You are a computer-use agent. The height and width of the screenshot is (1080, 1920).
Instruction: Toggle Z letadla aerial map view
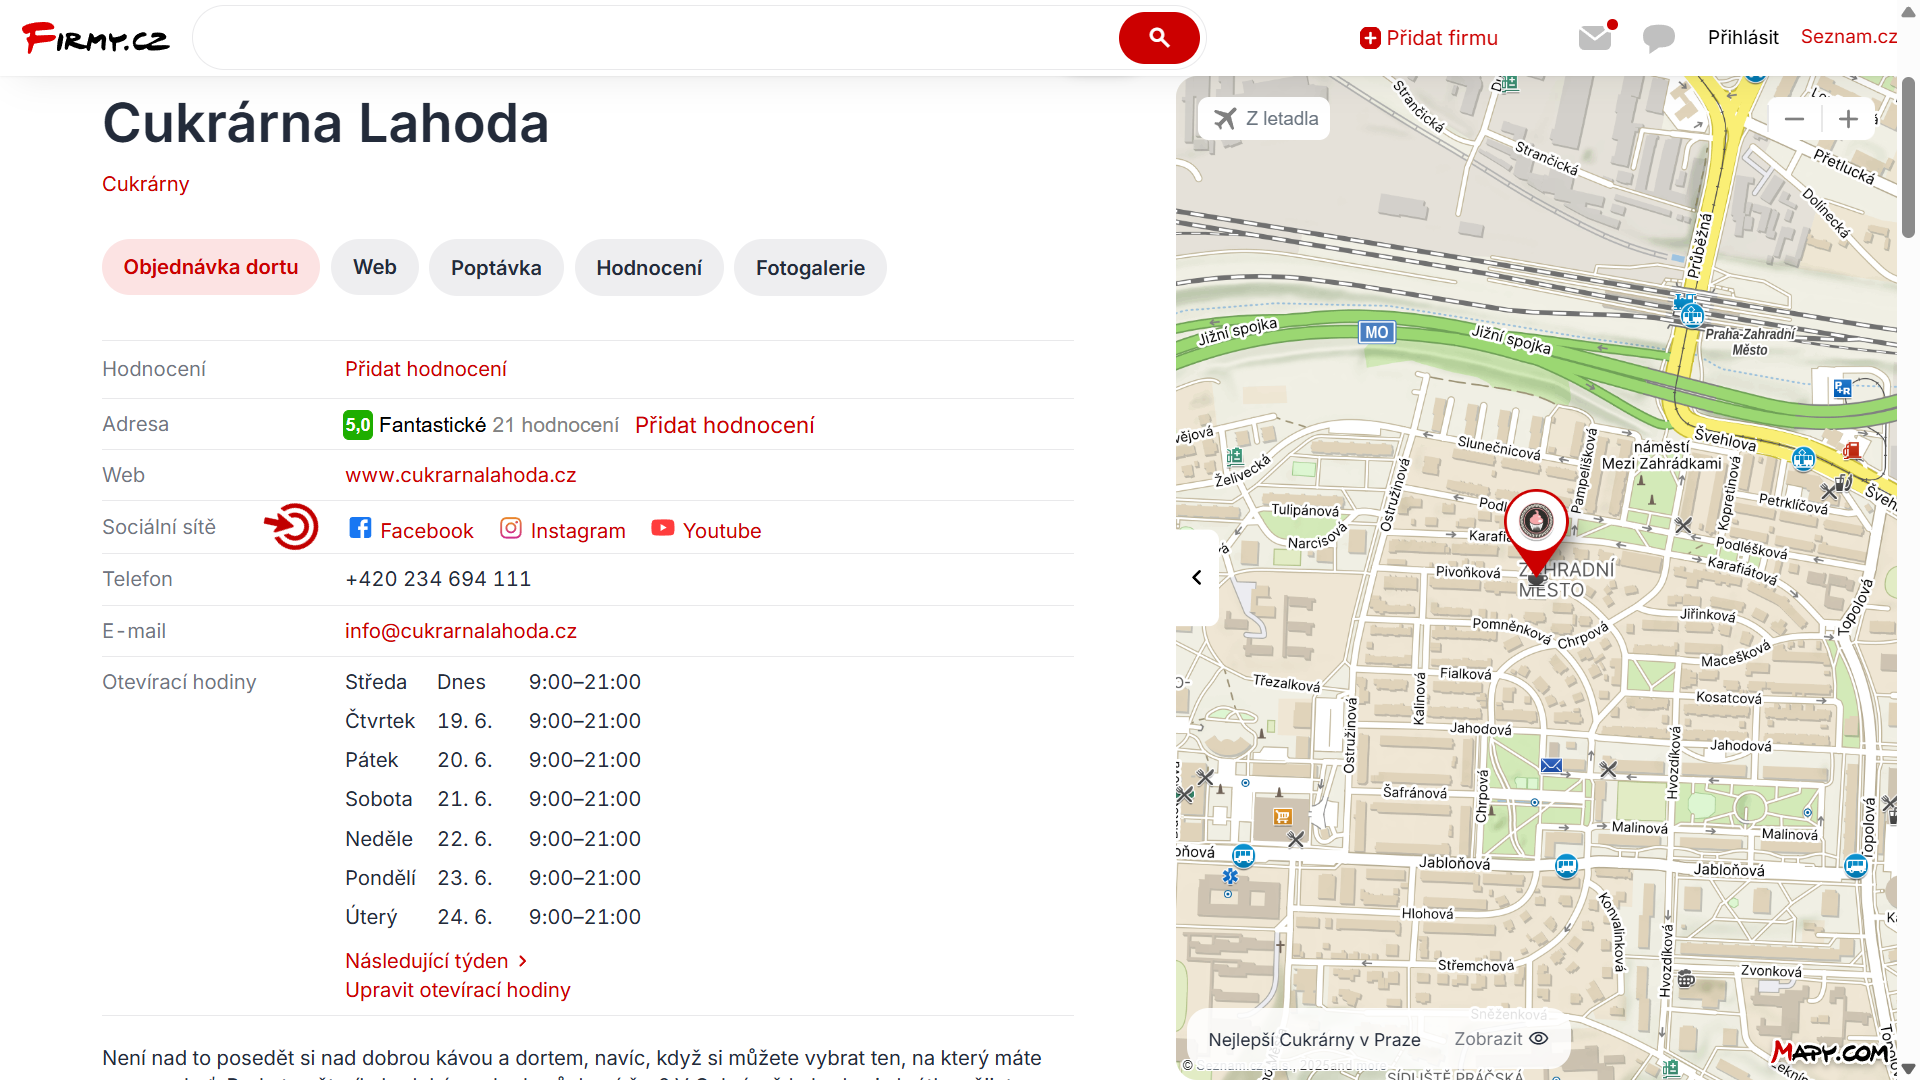(x=1266, y=119)
